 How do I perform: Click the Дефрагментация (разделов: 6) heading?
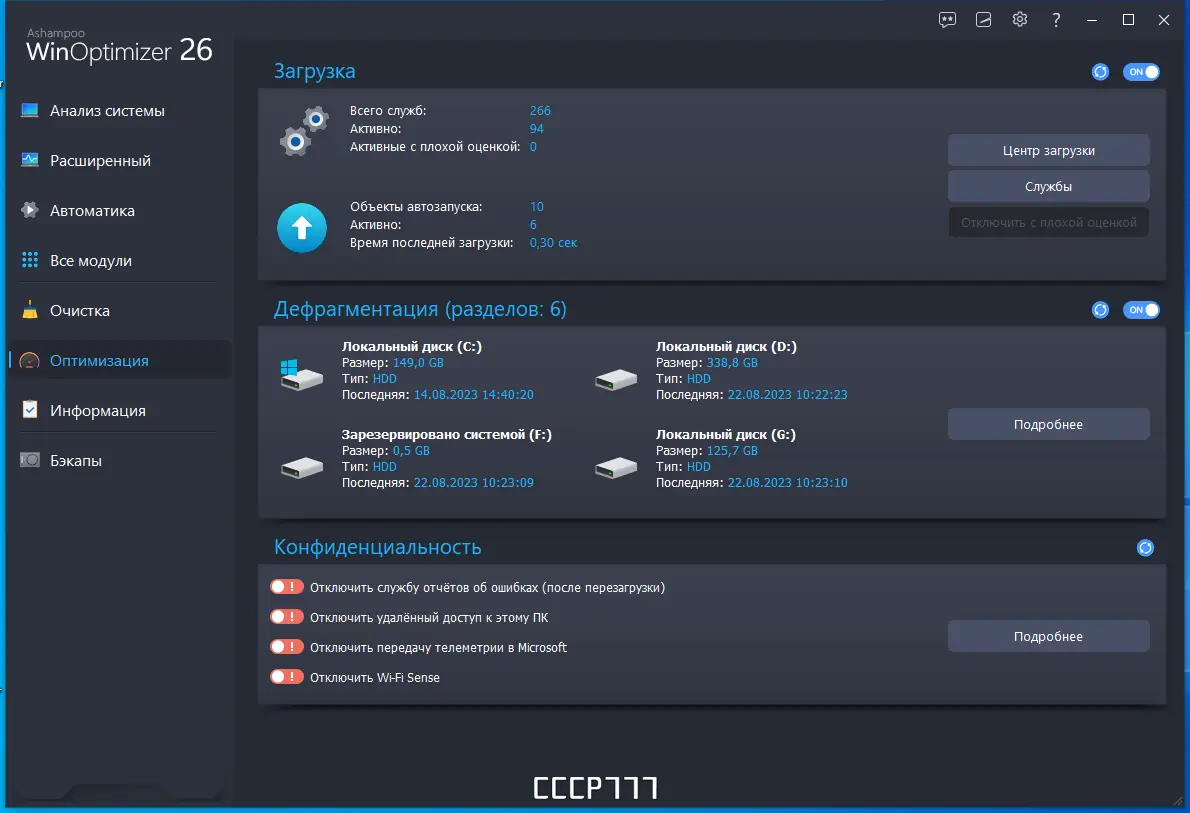[x=420, y=310]
